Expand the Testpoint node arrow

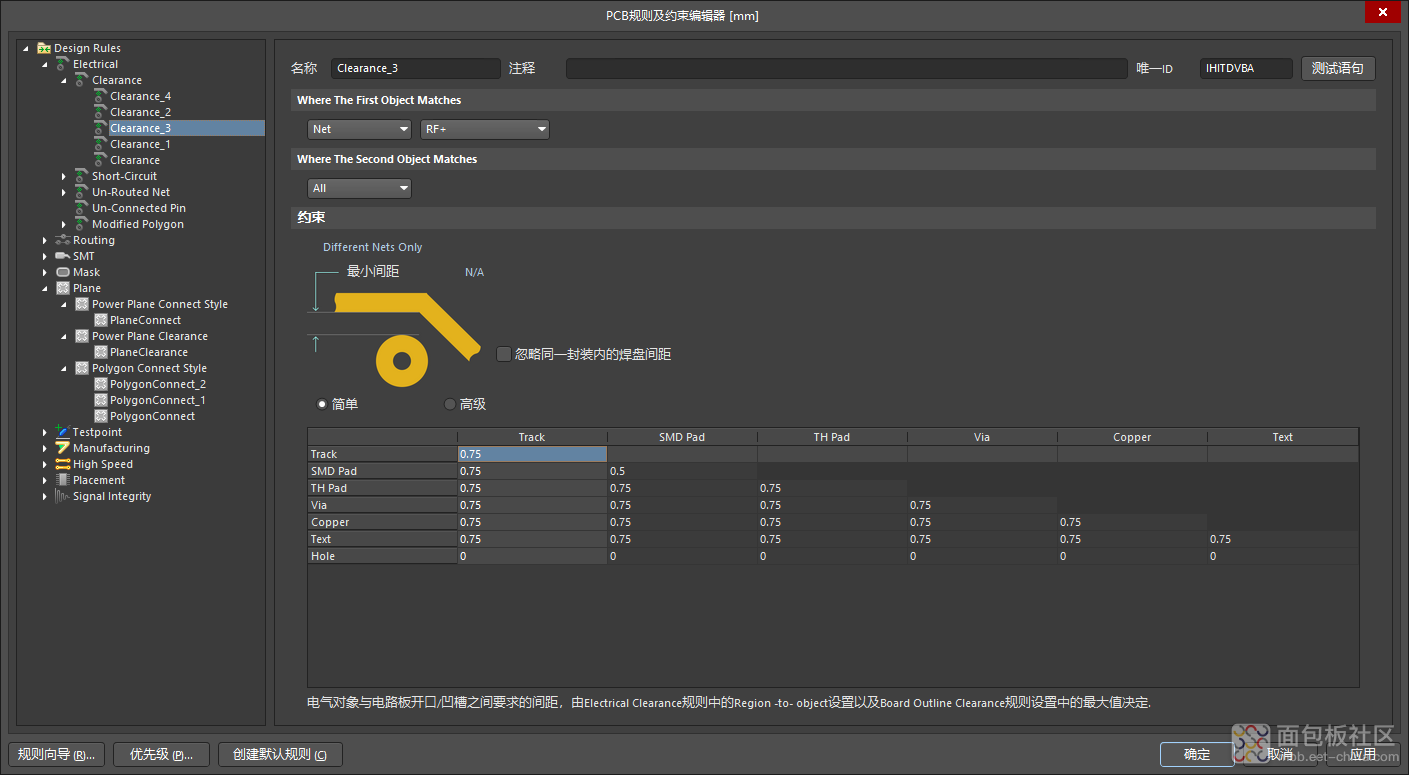click(x=46, y=432)
